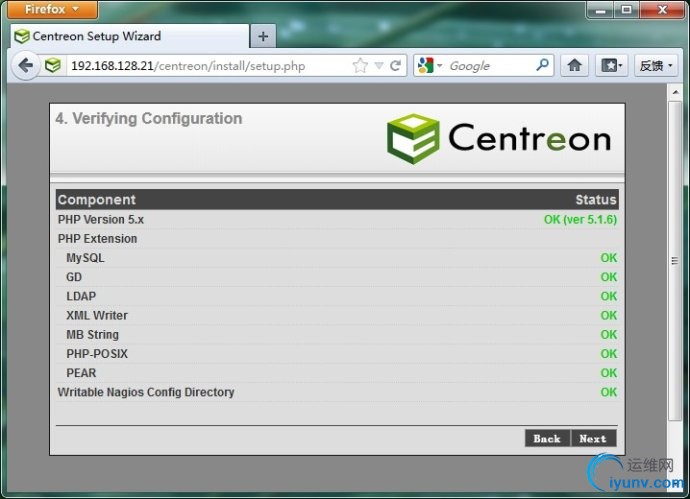Image resolution: width=690 pixels, height=499 pixels.
Task: Go to the home page
Action: [574, 66]
